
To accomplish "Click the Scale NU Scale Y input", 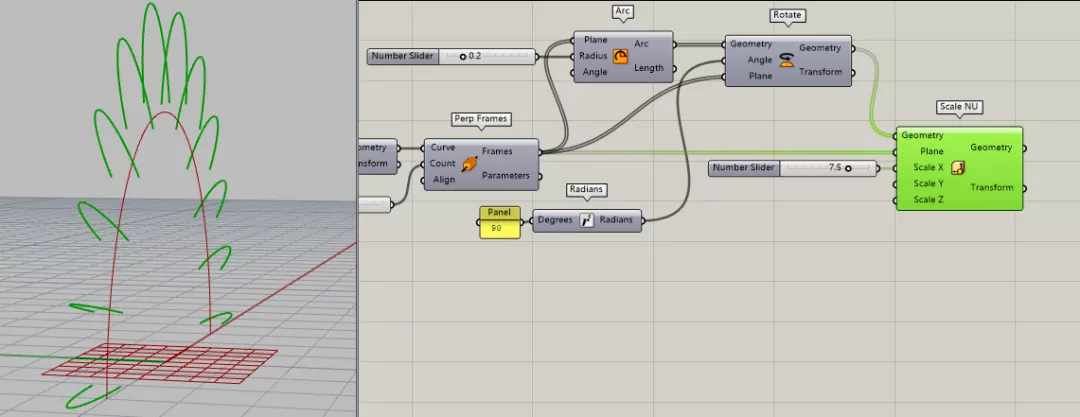I will pyautogui.click(x=928, y=183).
